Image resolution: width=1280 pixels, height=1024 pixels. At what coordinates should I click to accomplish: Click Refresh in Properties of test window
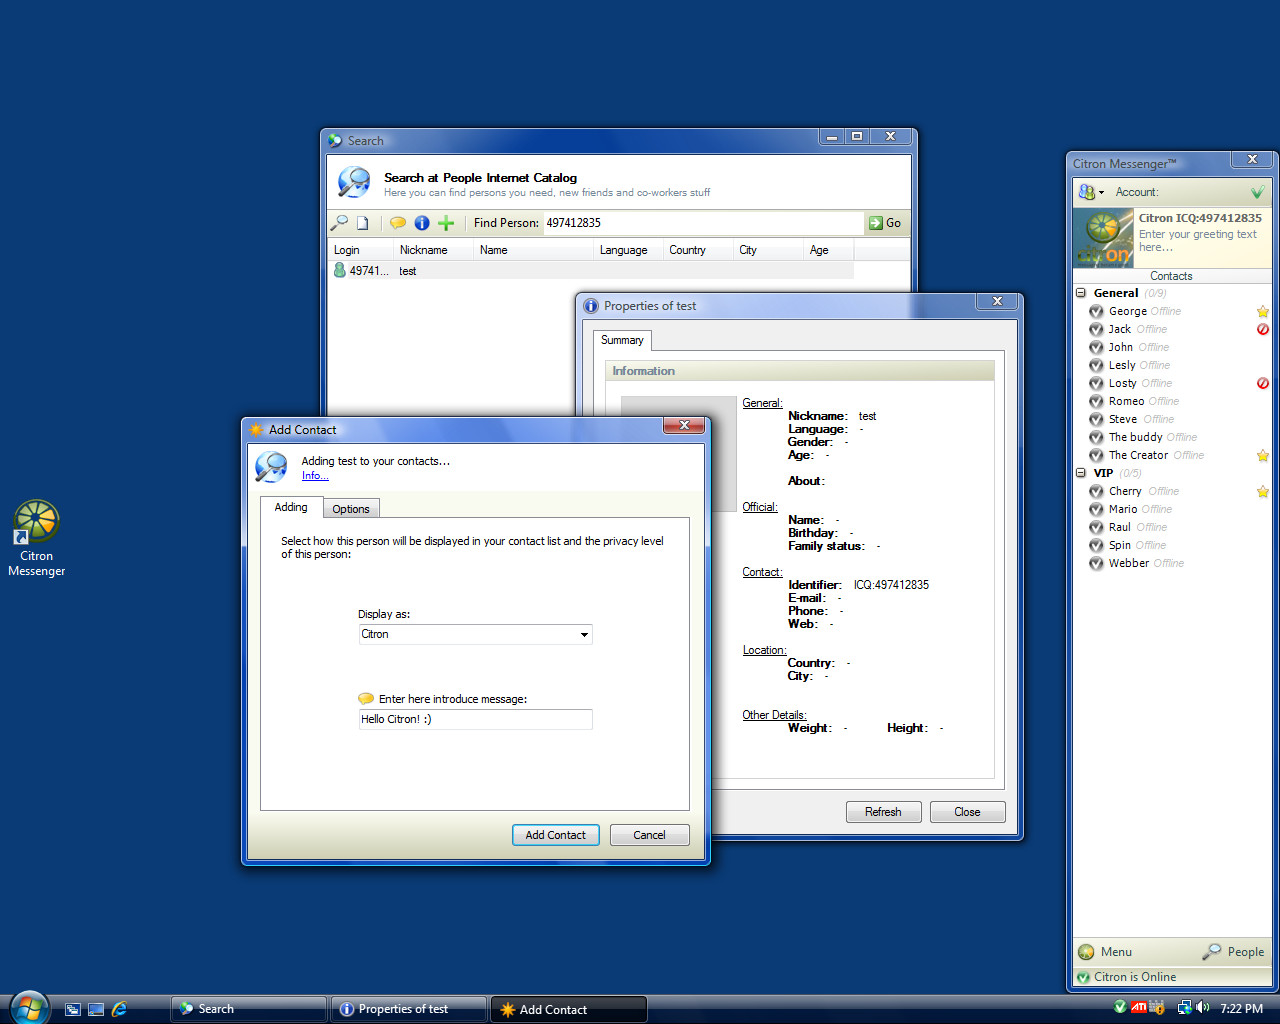pyautogui.click(x=883, y=812)
